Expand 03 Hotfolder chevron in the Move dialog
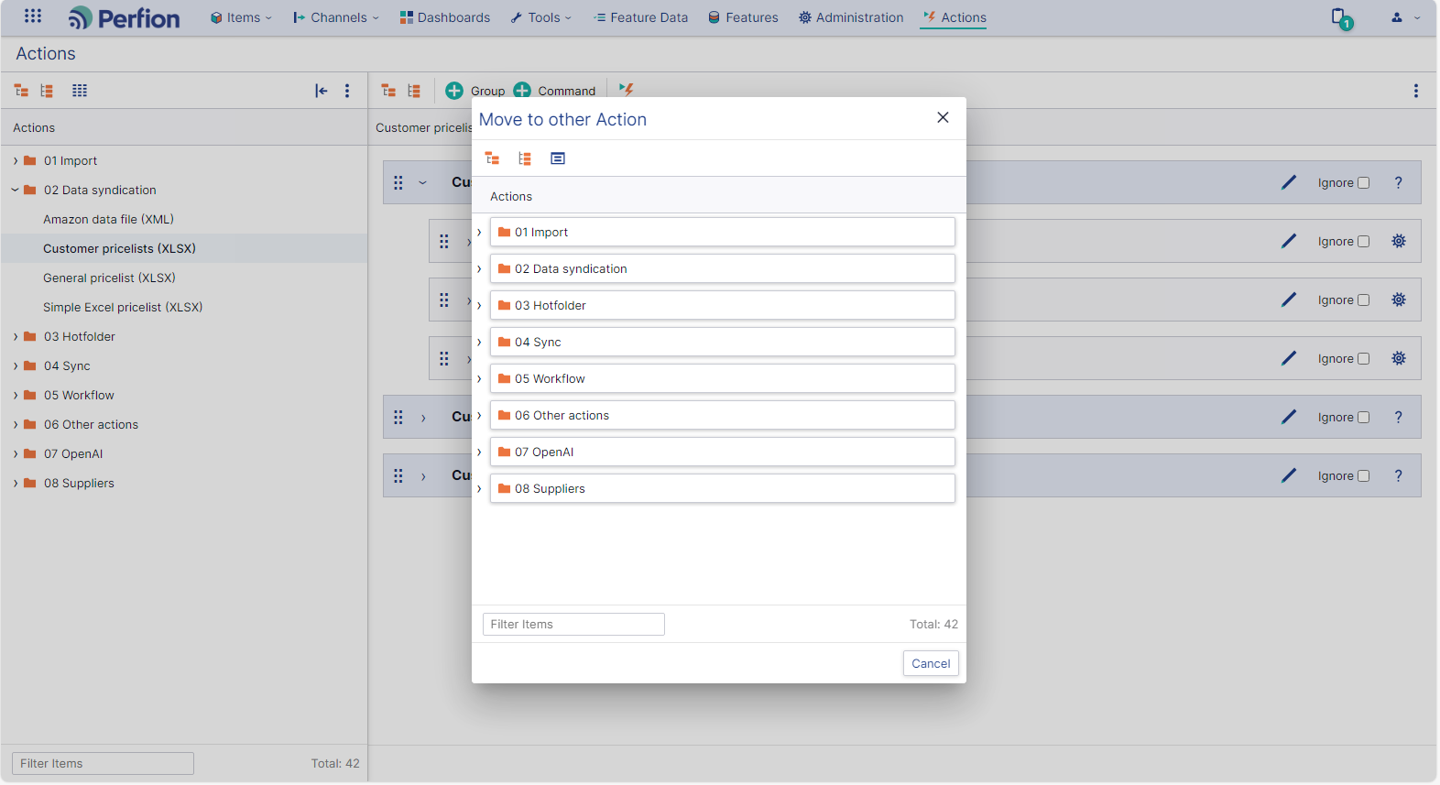The image size is (1440, 785). coord(479,305)
